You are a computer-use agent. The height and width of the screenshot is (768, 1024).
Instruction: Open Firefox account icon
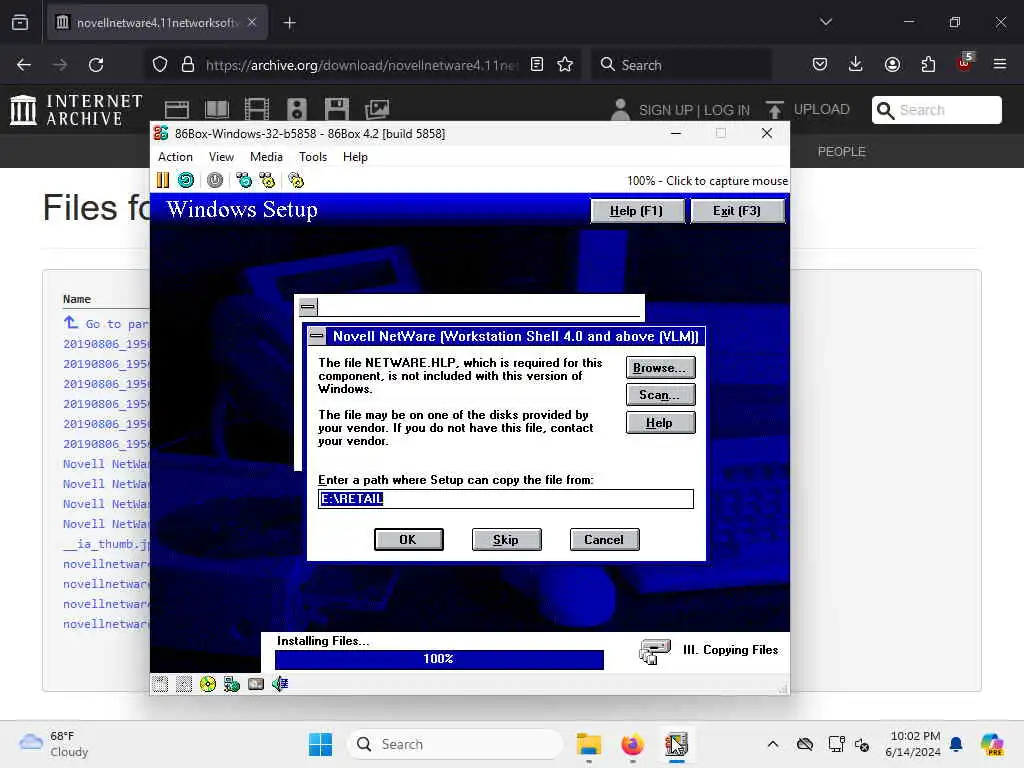click(x=892, y=65)
